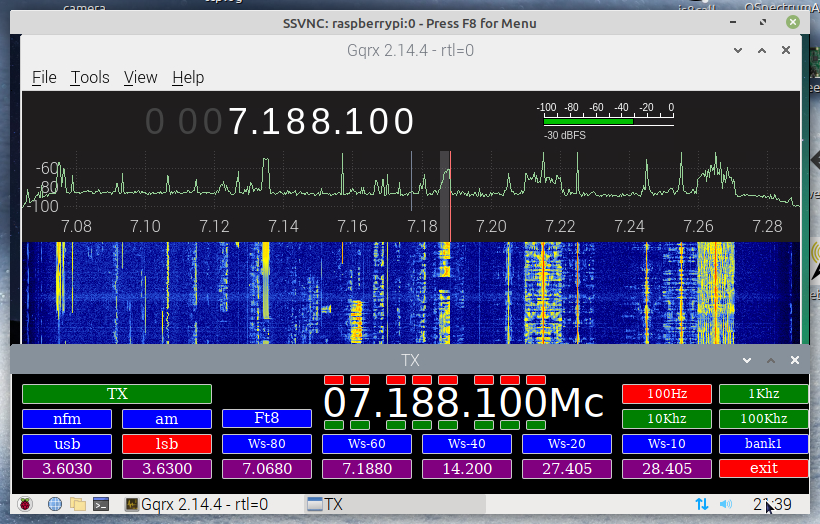Click green decrement button below the 1 Hz digit

pyautogui.click(x=536, y=425)
